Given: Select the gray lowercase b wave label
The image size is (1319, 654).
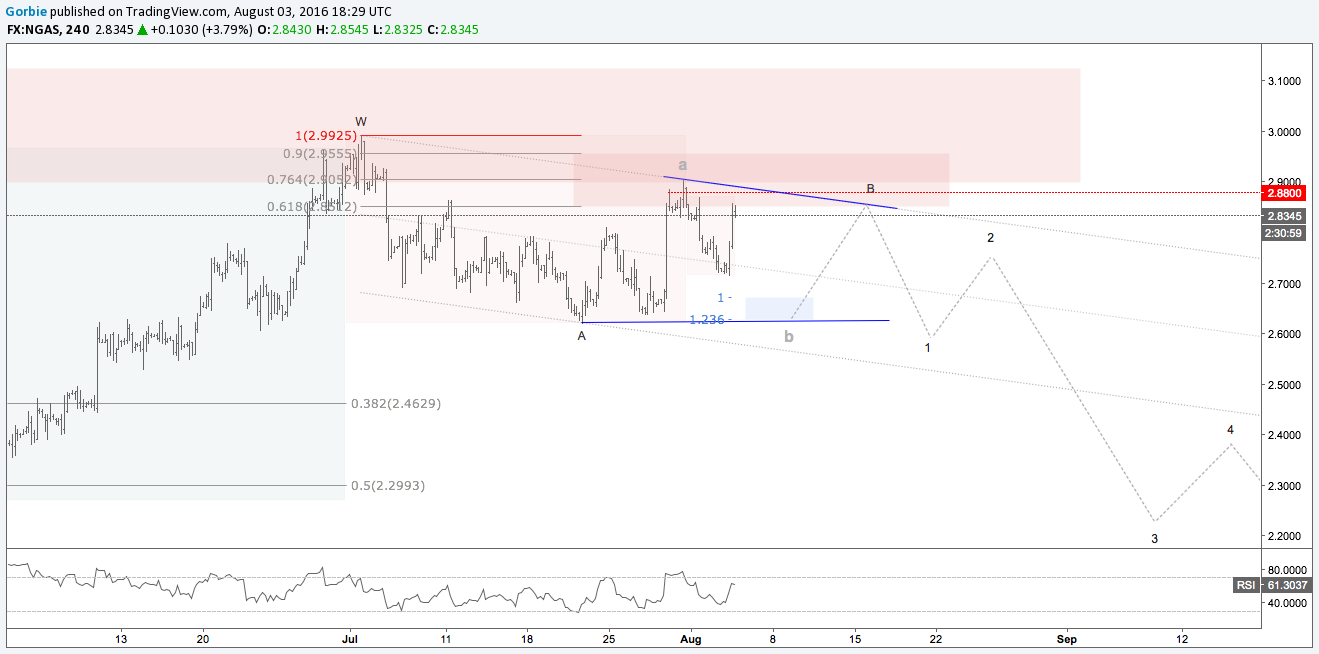Looking at the screenshot, I should pyautogui.click(x=789, y=336).
